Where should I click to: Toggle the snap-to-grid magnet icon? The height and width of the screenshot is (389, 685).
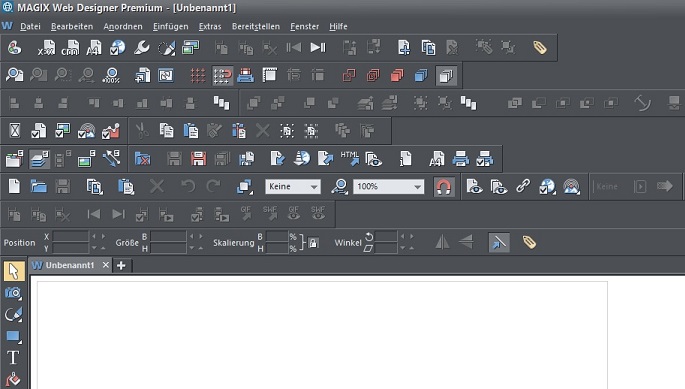[x=223, y=76]
